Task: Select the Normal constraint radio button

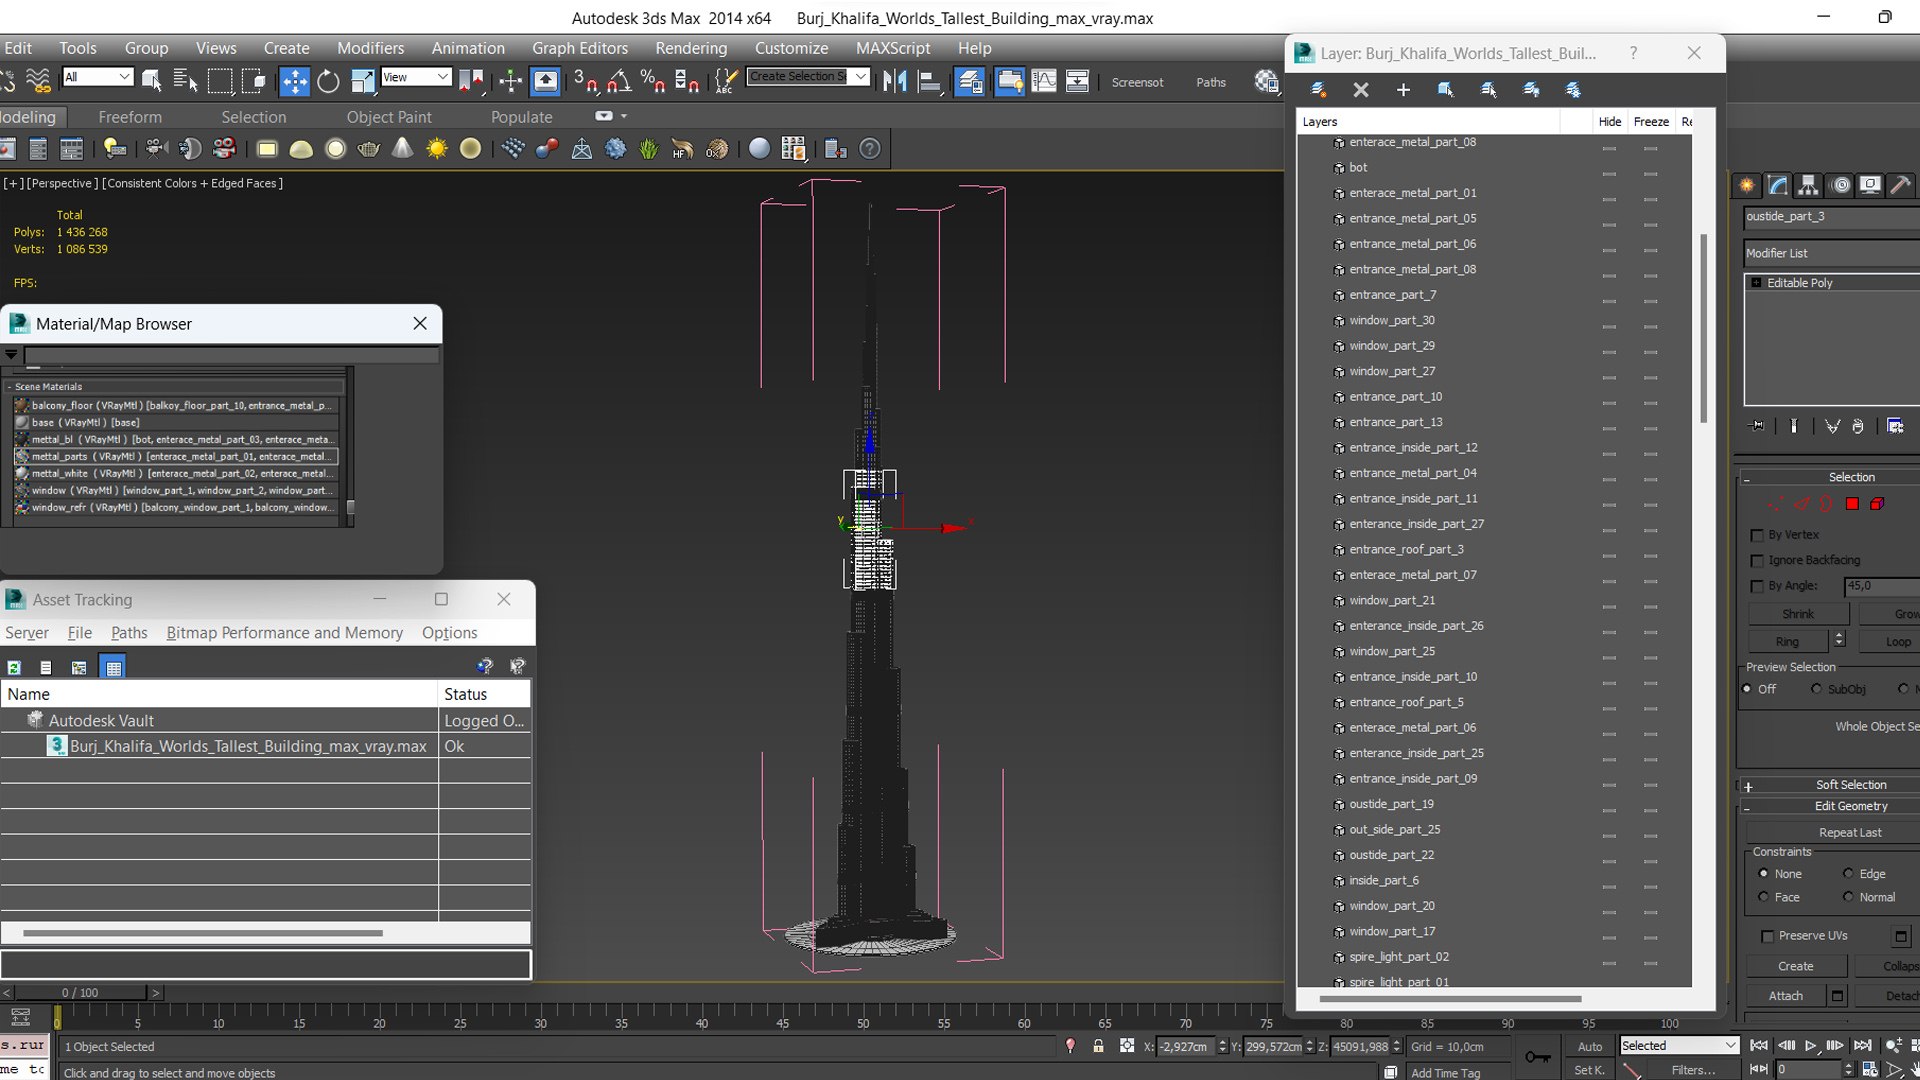Action: pyautogui.click(x=1848, y=897)
